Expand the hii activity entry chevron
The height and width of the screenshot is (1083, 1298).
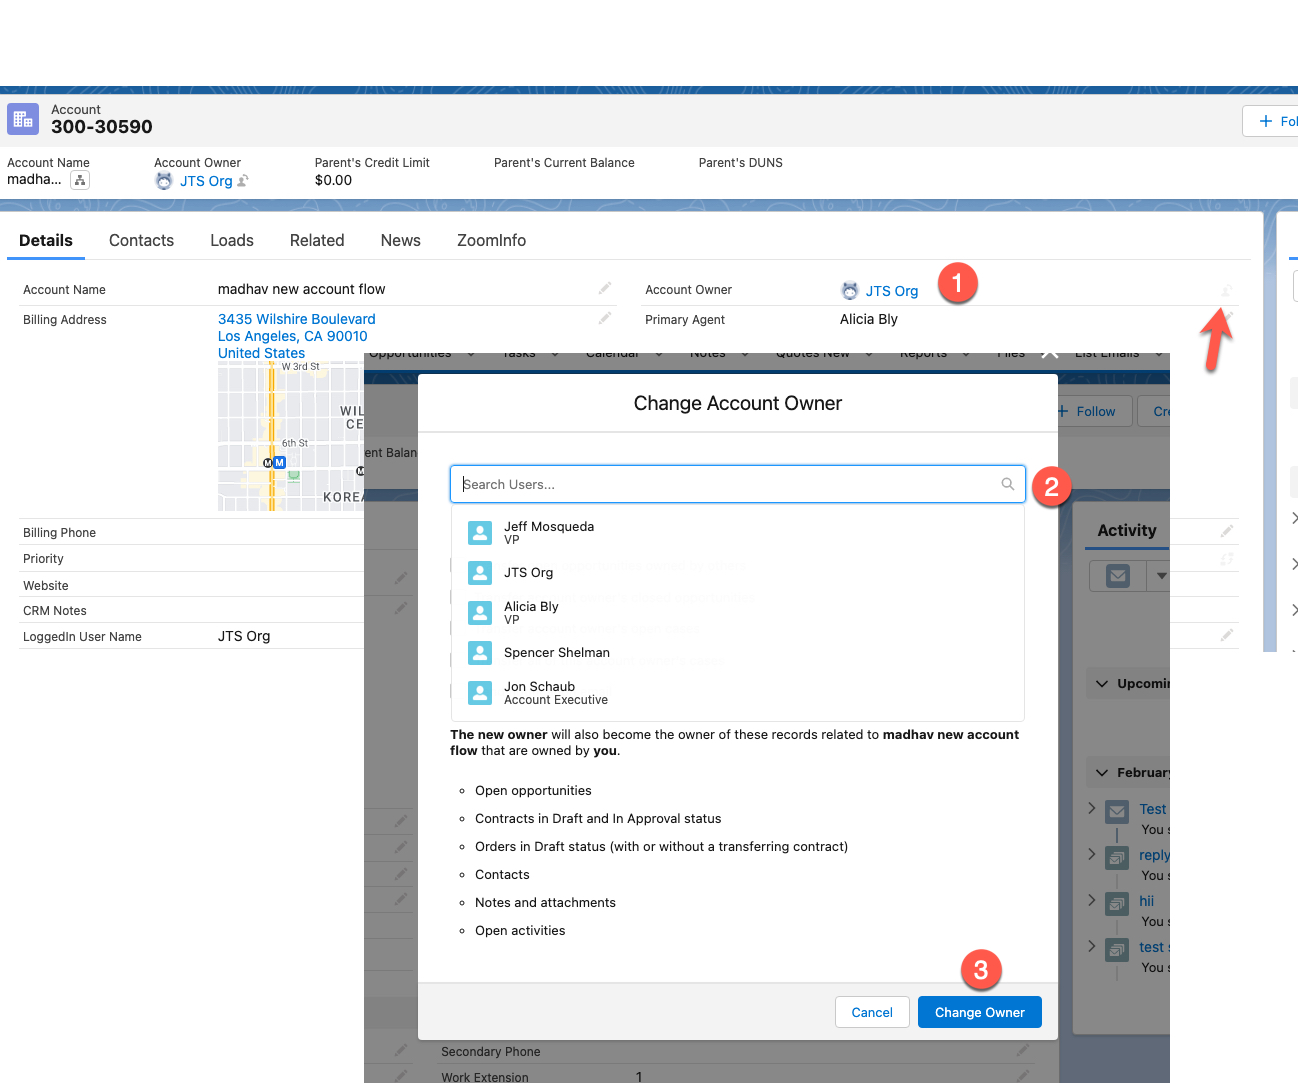1092,900
